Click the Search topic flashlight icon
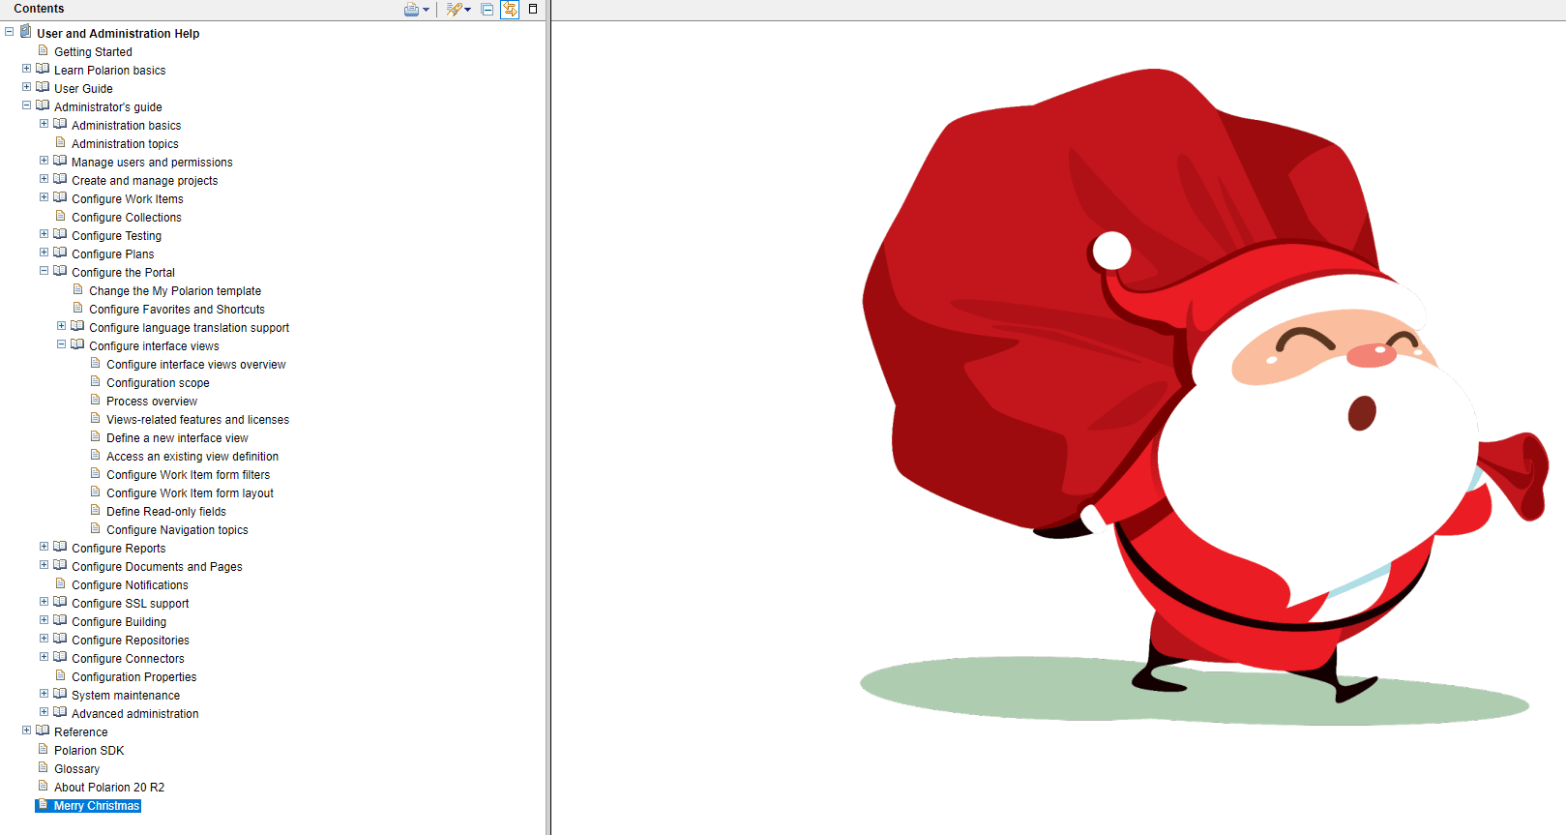This screenshot has height=835, width=1566. [x=453, y=9]
